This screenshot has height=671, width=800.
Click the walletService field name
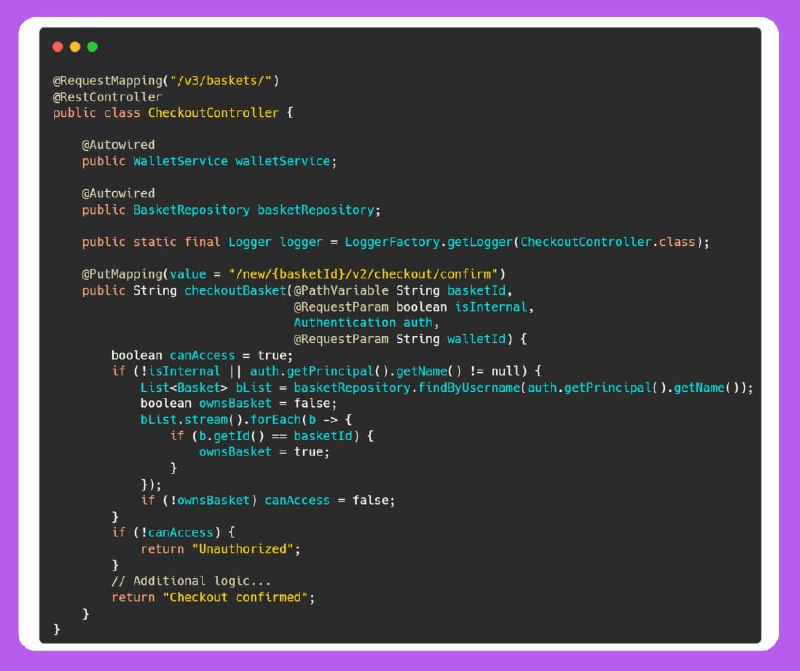coord(283,161)
